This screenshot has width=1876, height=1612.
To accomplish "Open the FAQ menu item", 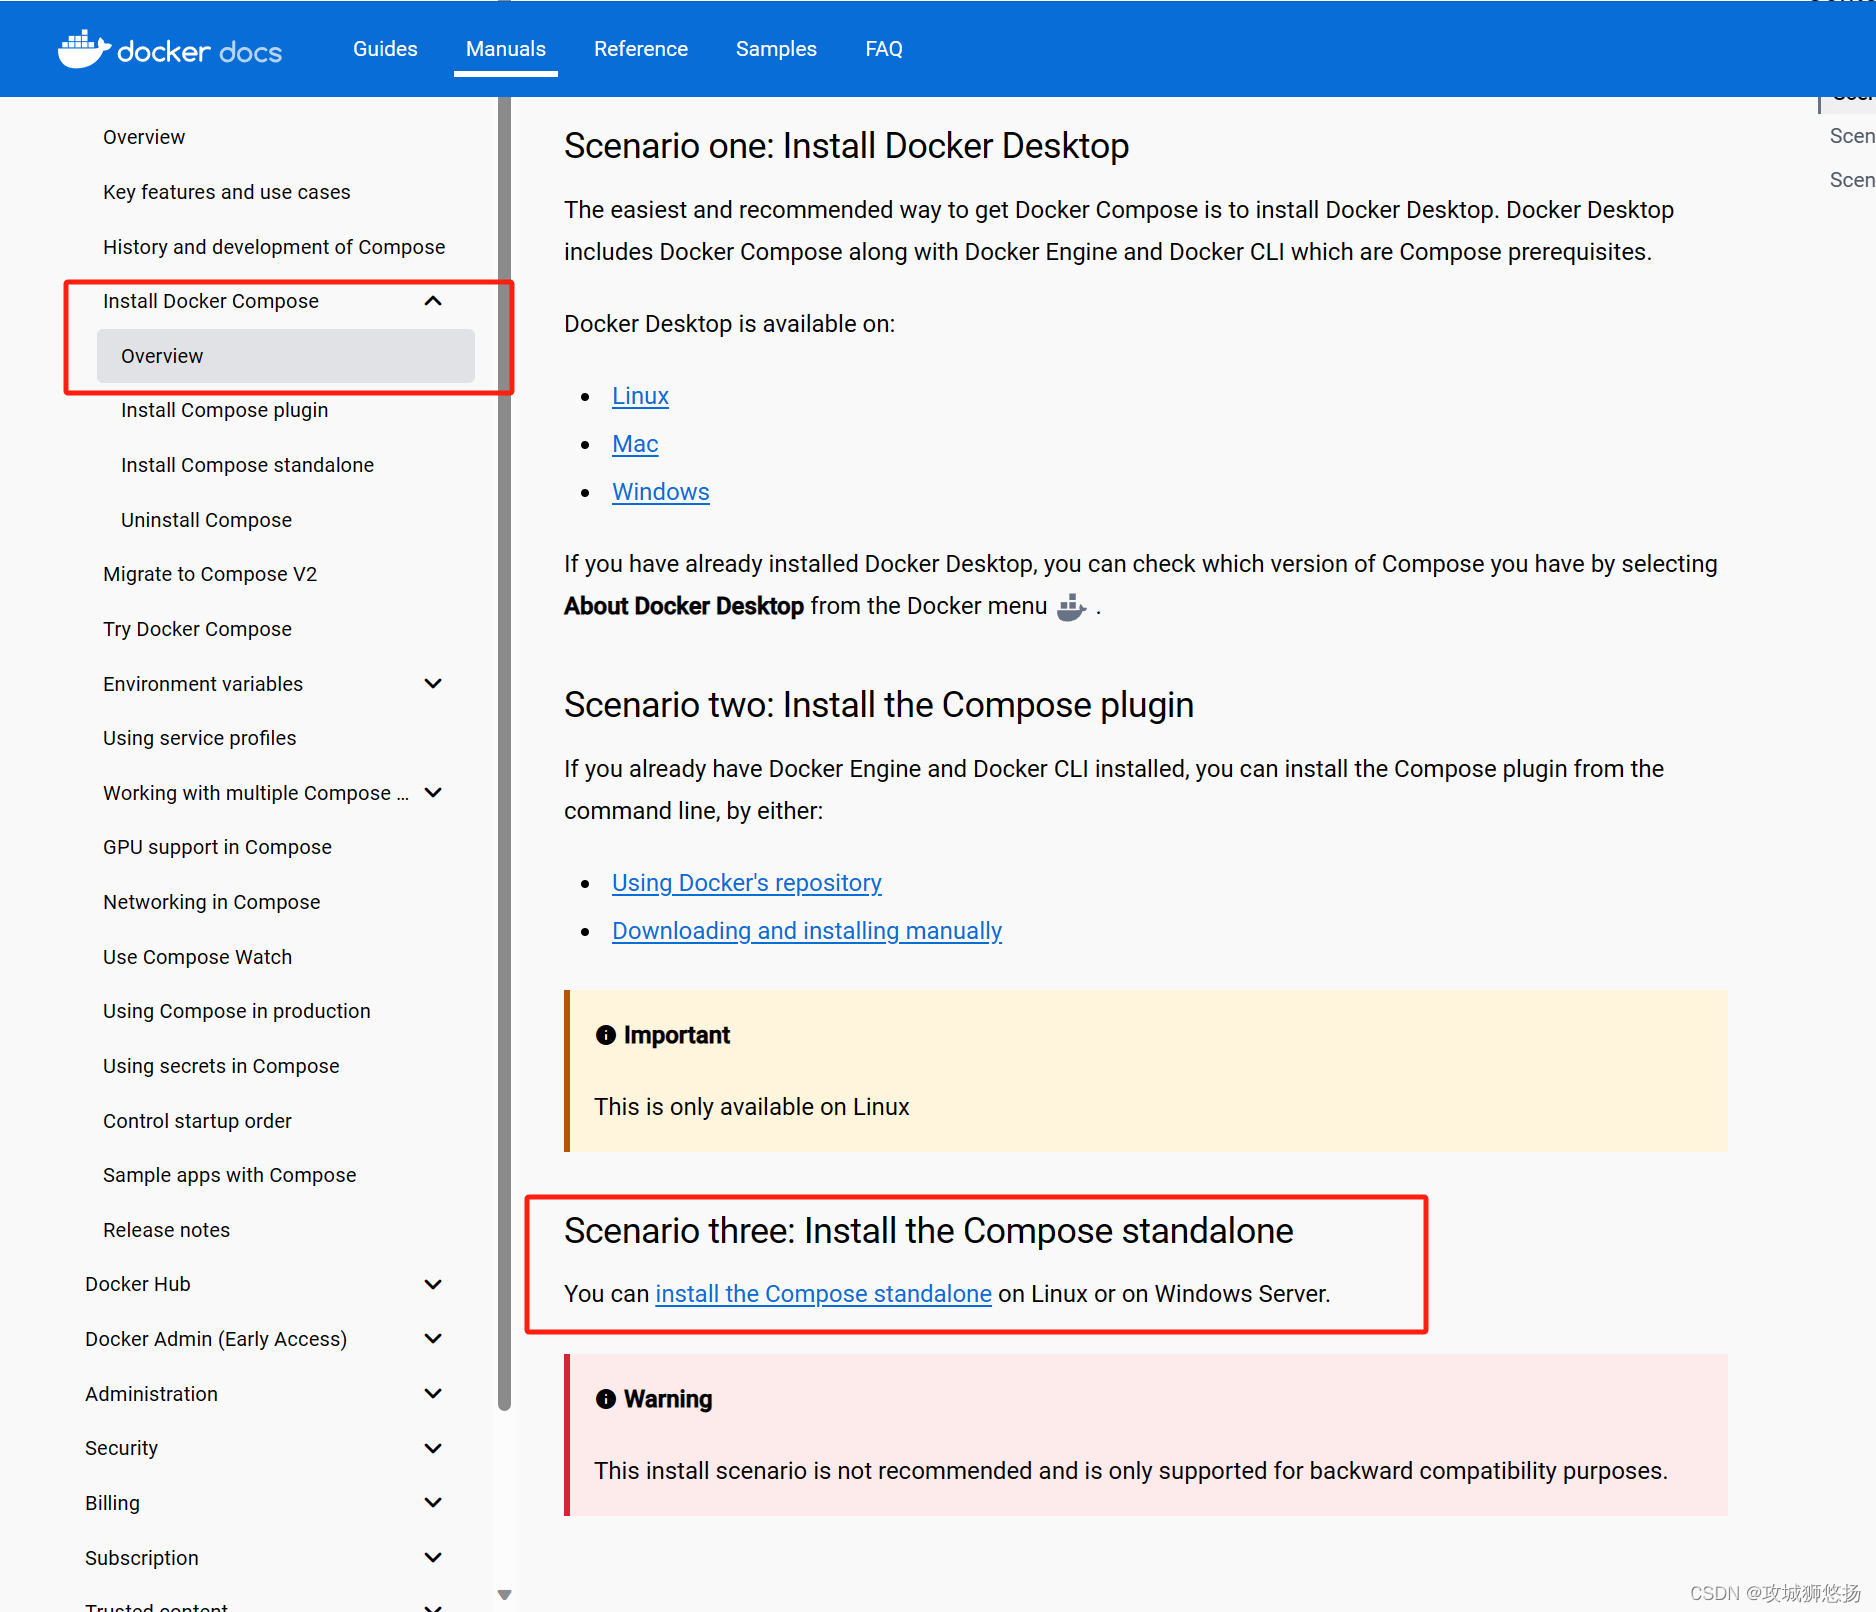I will coord(884,48).
